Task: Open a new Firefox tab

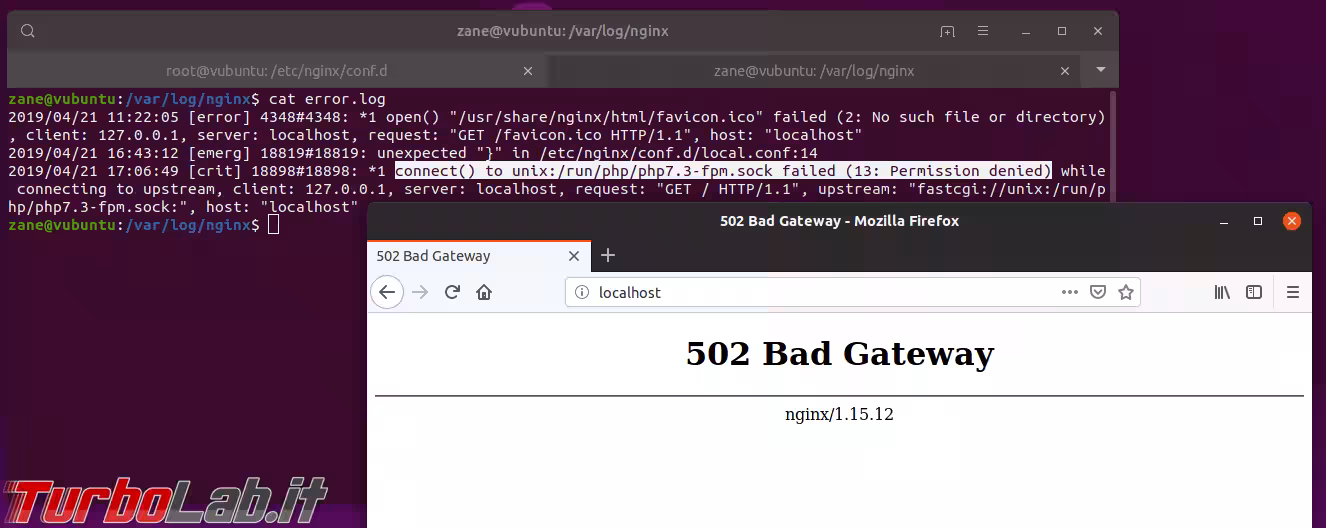Action: (x=607, y=255)
